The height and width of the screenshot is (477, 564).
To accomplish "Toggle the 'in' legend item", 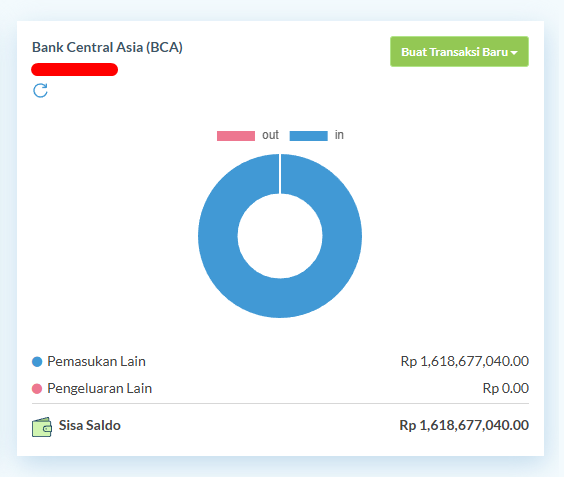I will pyautogui.click(x=317, y=135).
